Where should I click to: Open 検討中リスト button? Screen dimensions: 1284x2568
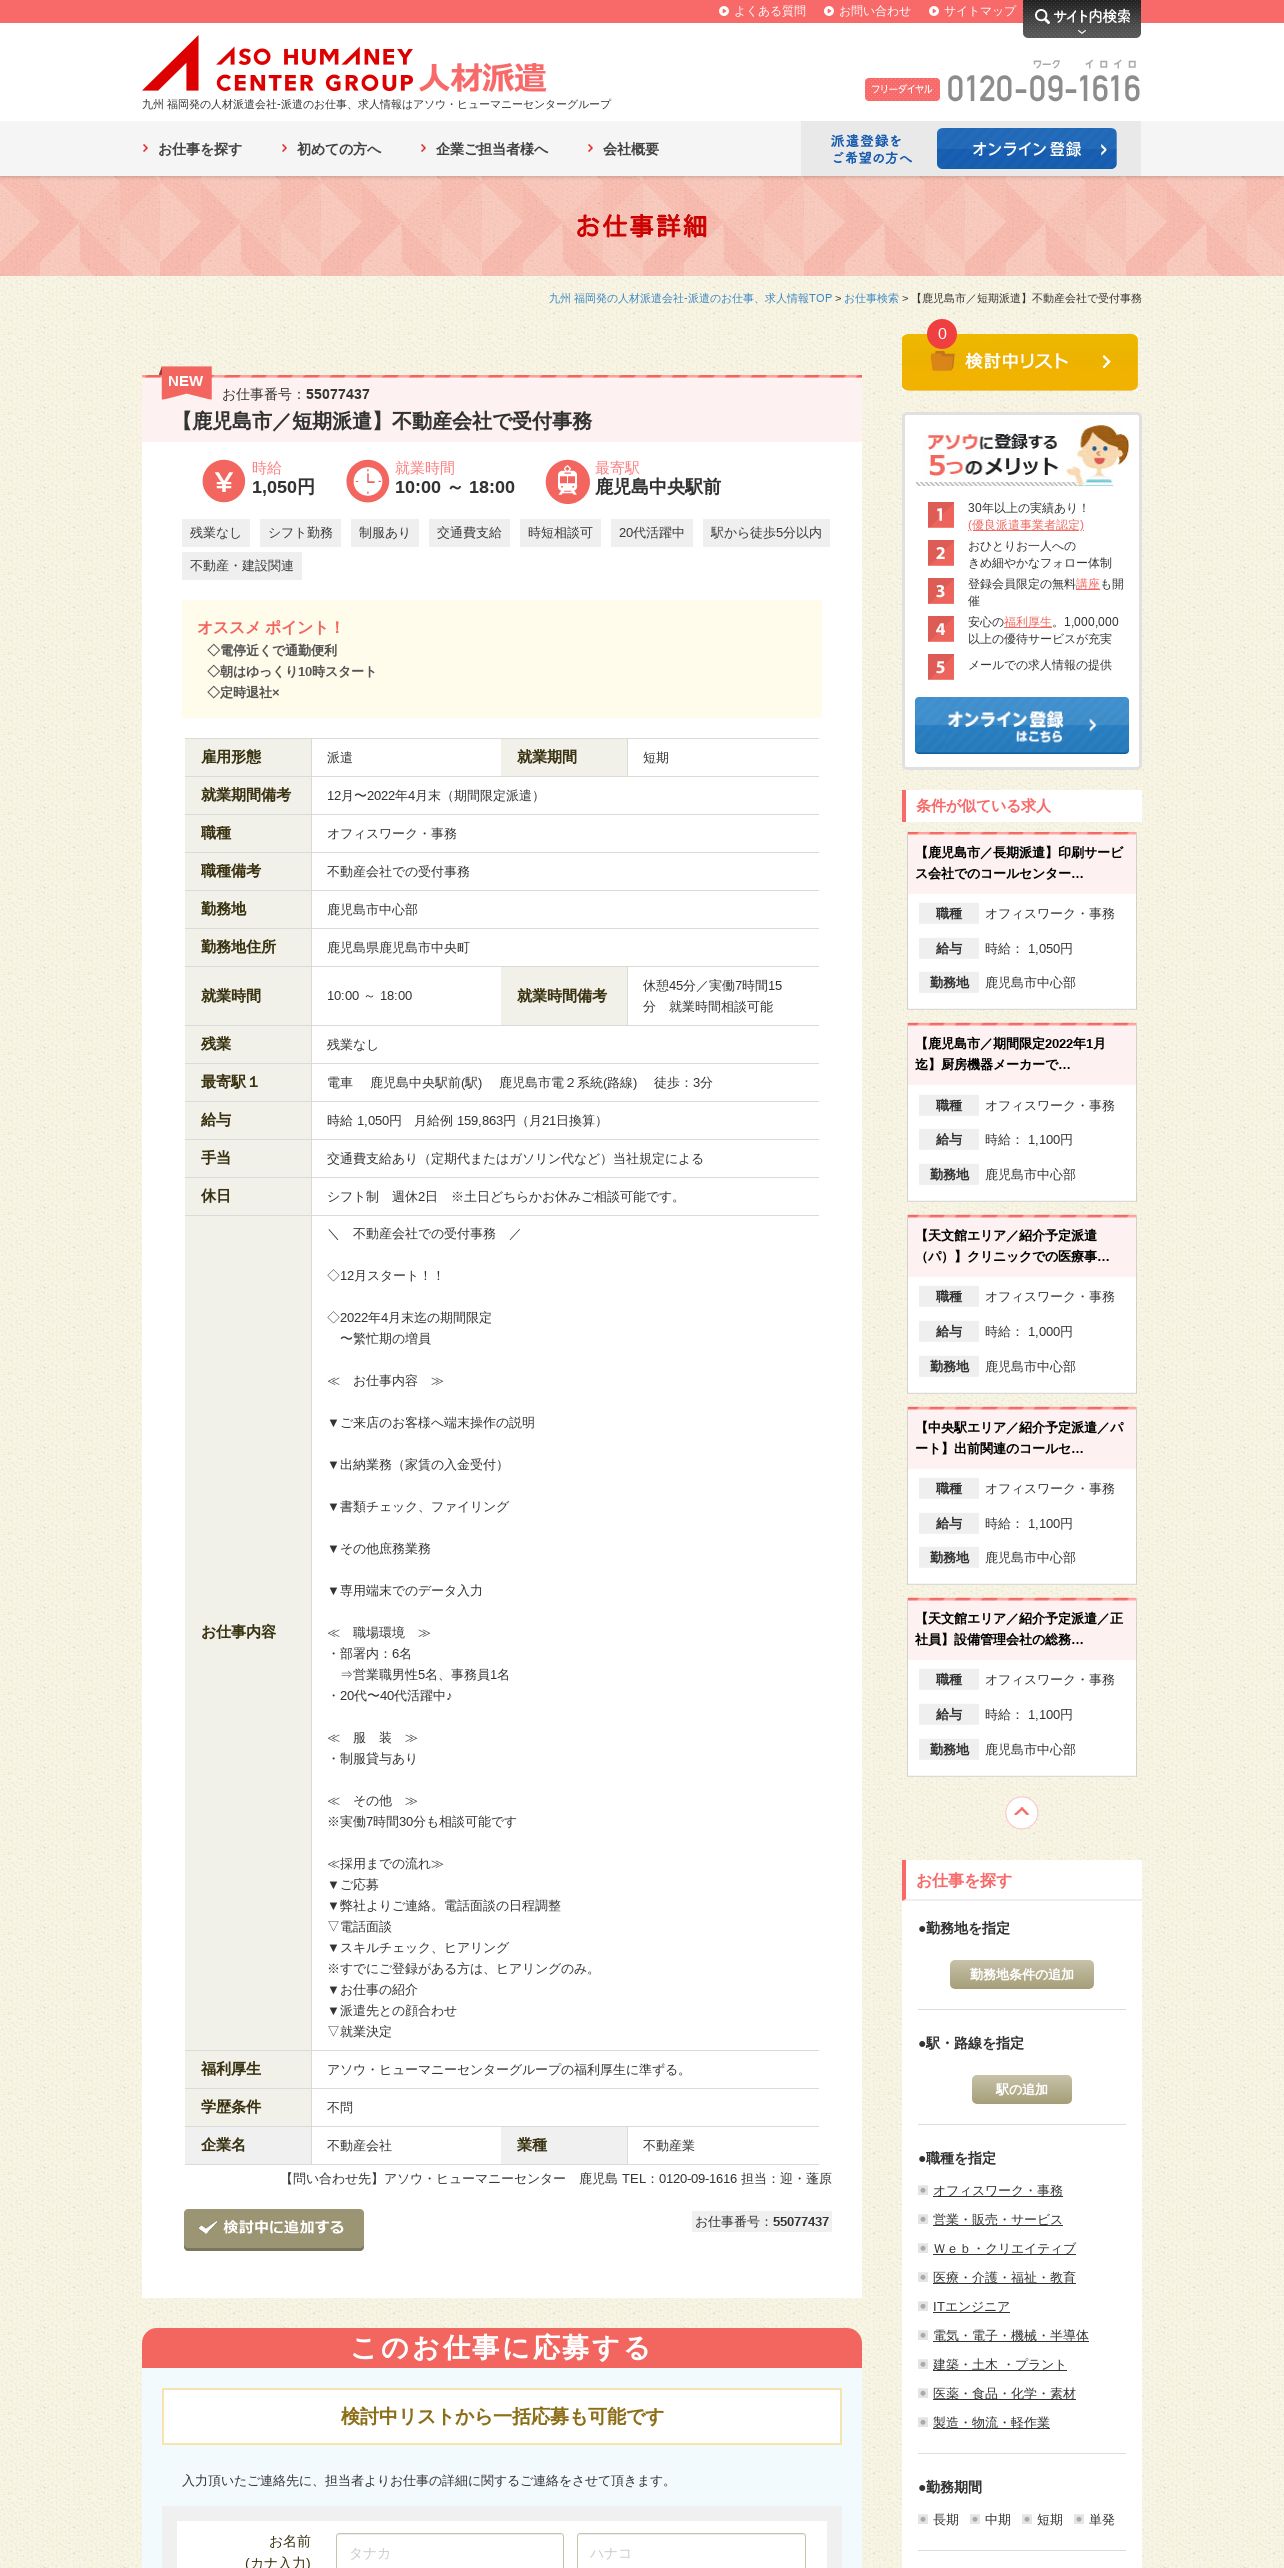coord(1020,362)
